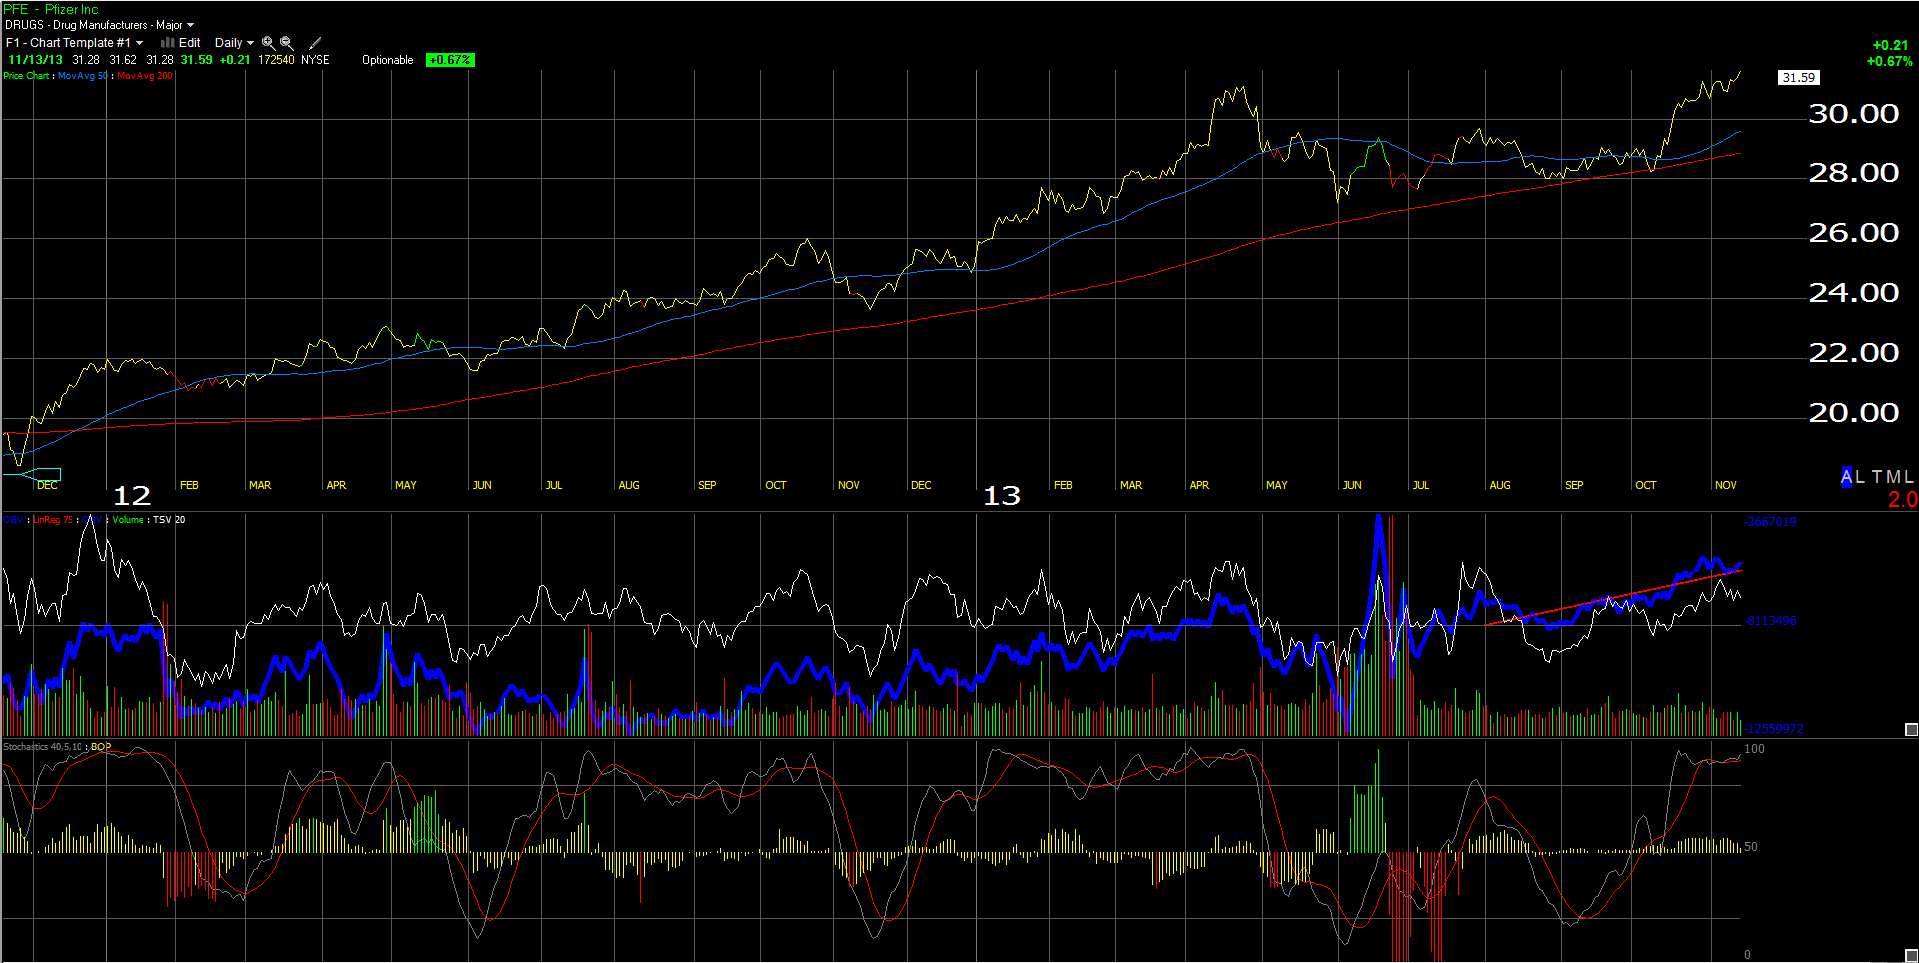Click the zoom in magnifier icon

pyautogui.click(x=268, y=43)
